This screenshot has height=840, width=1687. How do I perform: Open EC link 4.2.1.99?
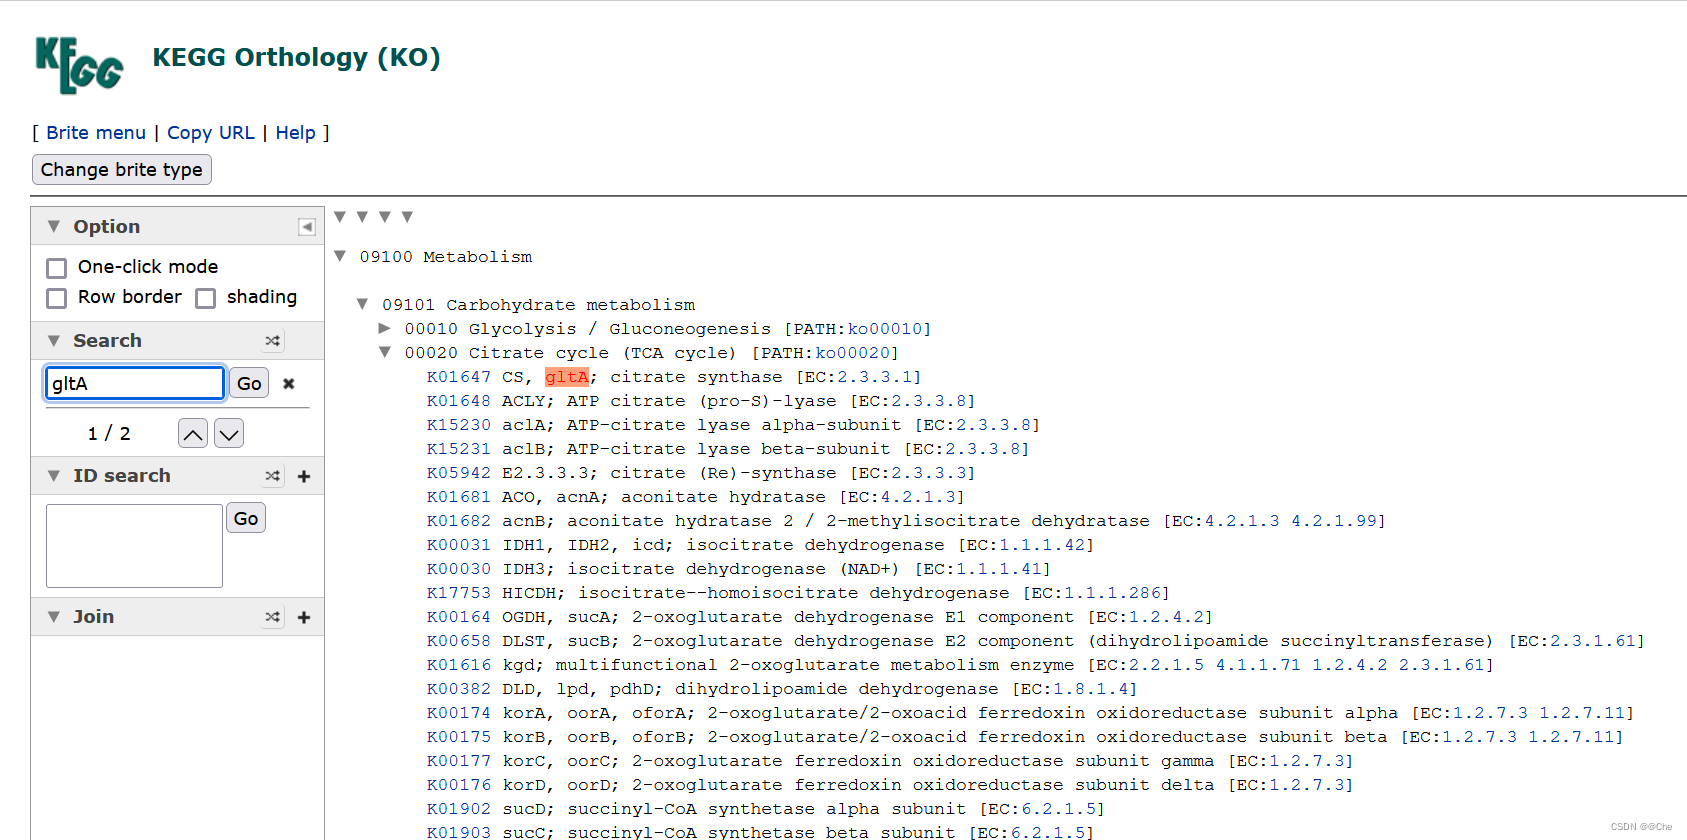click(x=1334, y=521)
